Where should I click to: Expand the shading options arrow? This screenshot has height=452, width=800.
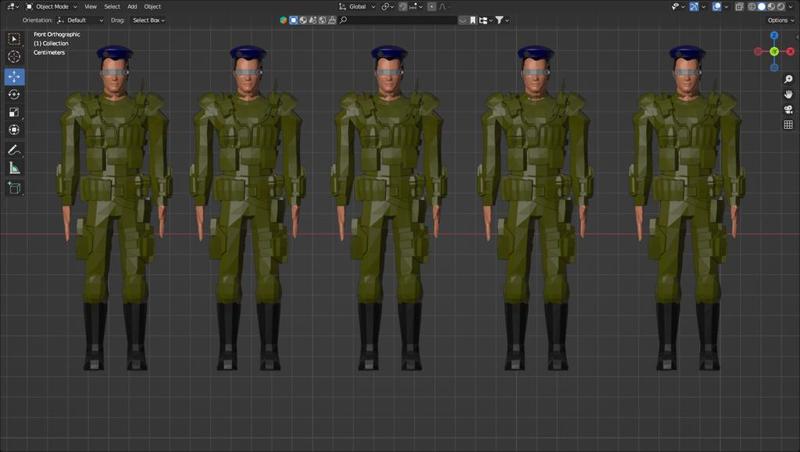(x=790, y=7)
